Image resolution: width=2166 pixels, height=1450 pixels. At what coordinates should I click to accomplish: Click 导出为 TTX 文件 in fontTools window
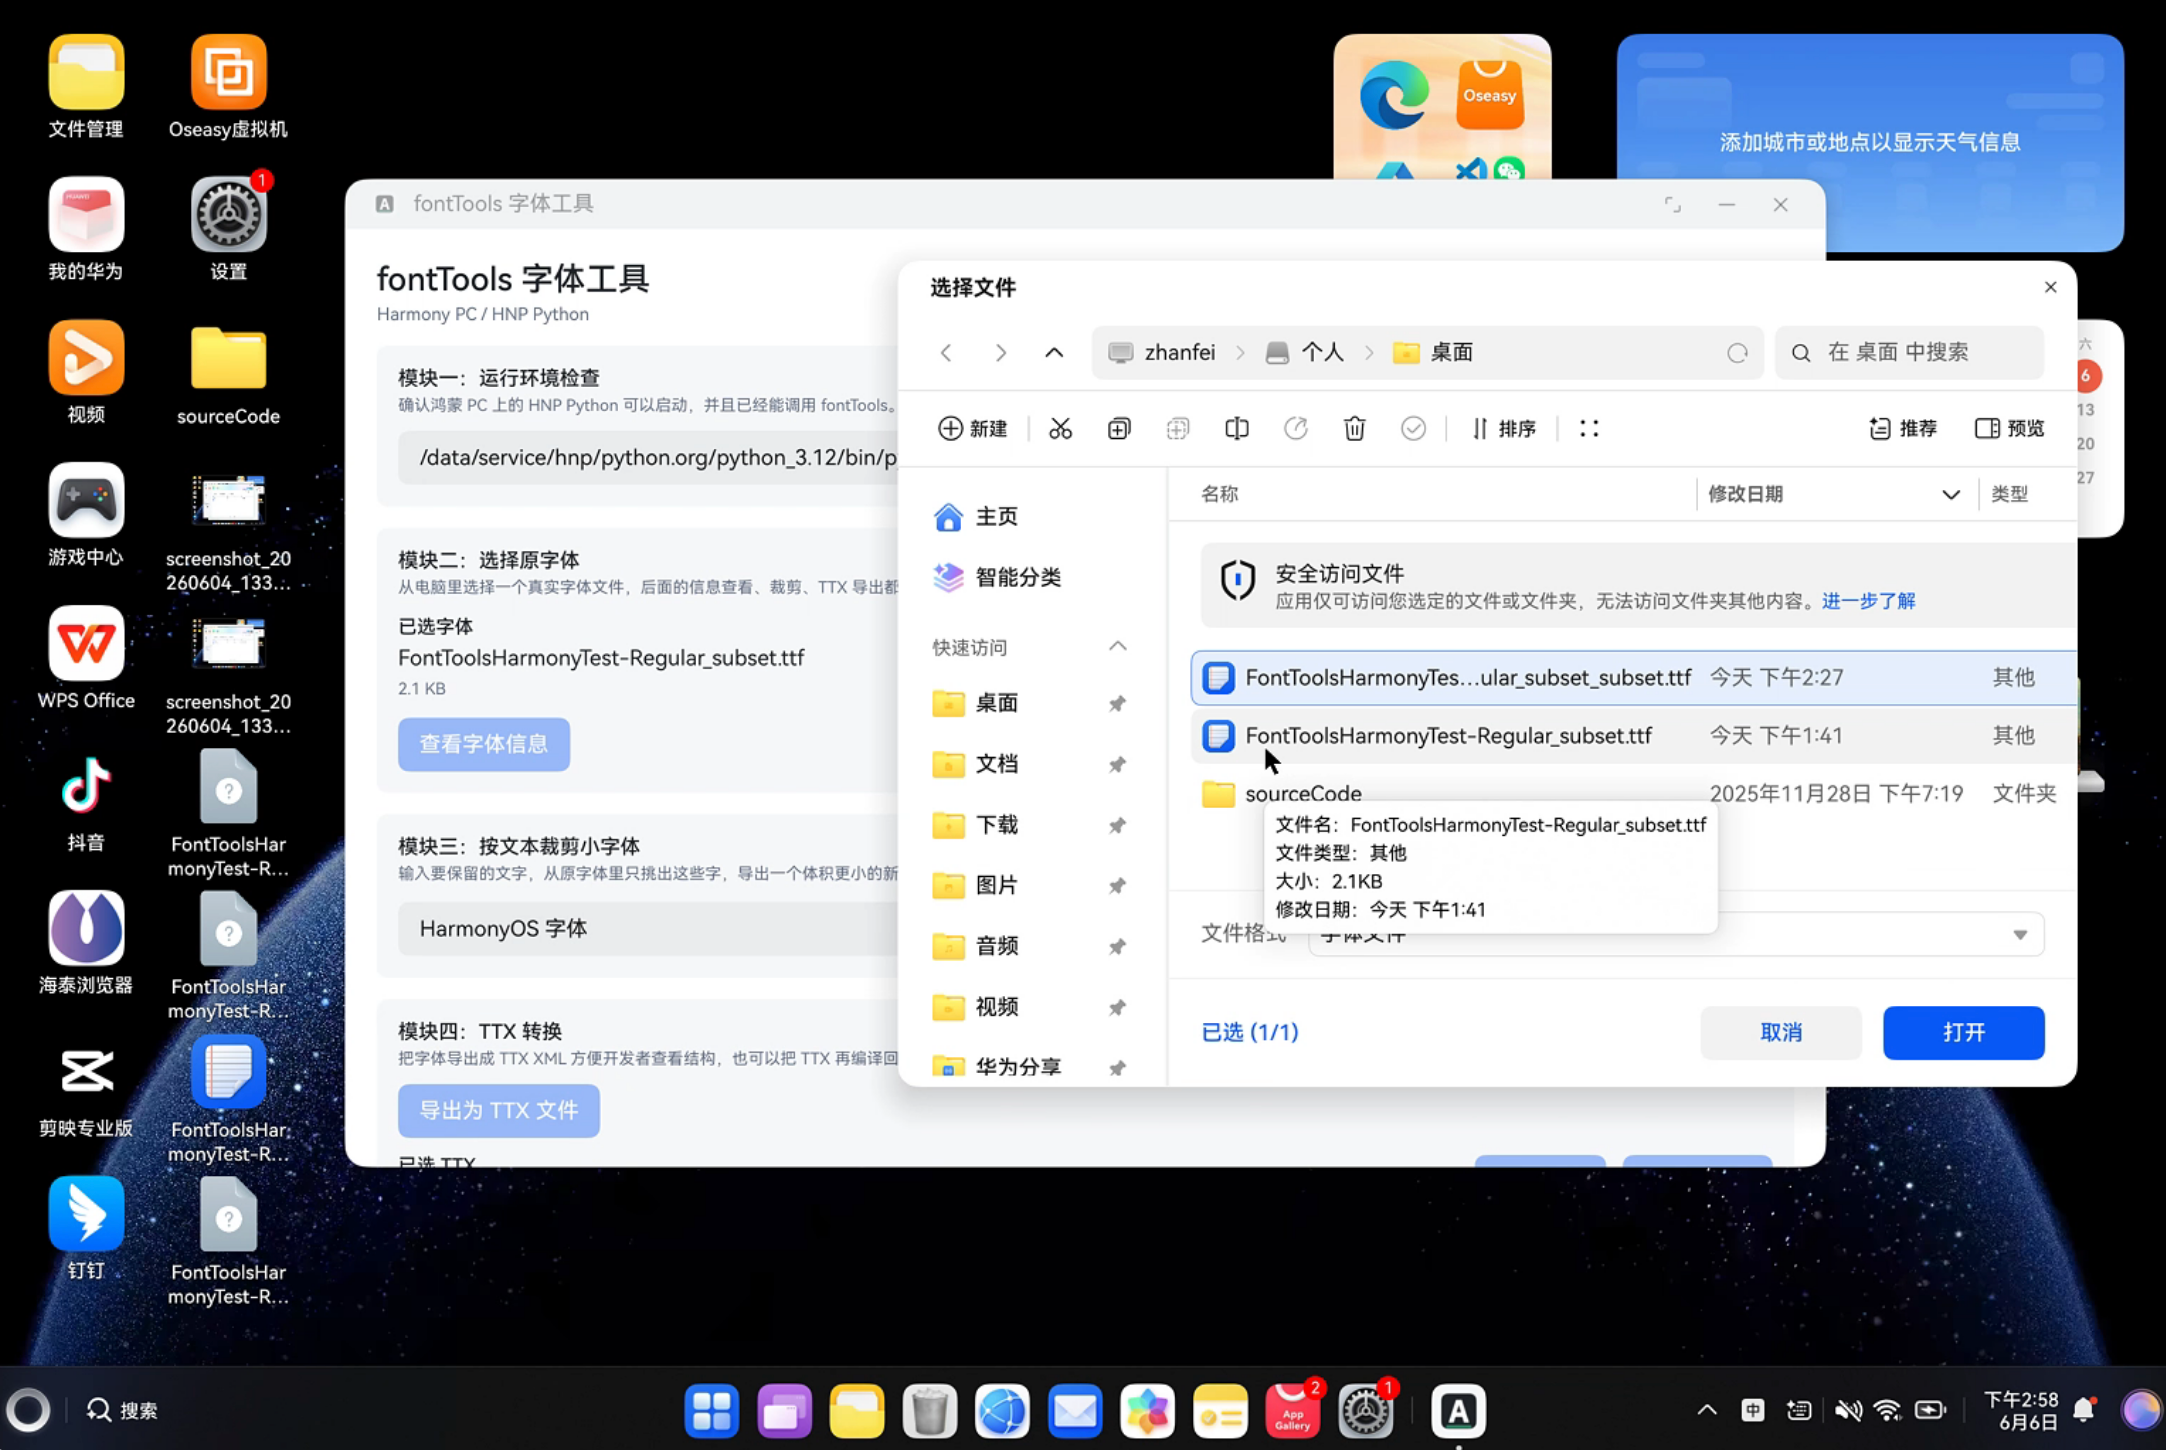[x=499, y=1111]
